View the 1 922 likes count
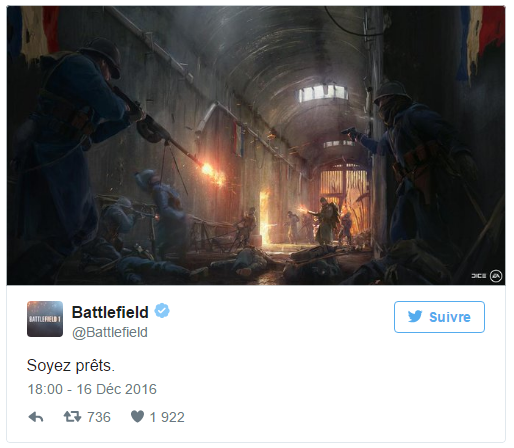This screenshot has height=448, width=514. coord(167,417)
